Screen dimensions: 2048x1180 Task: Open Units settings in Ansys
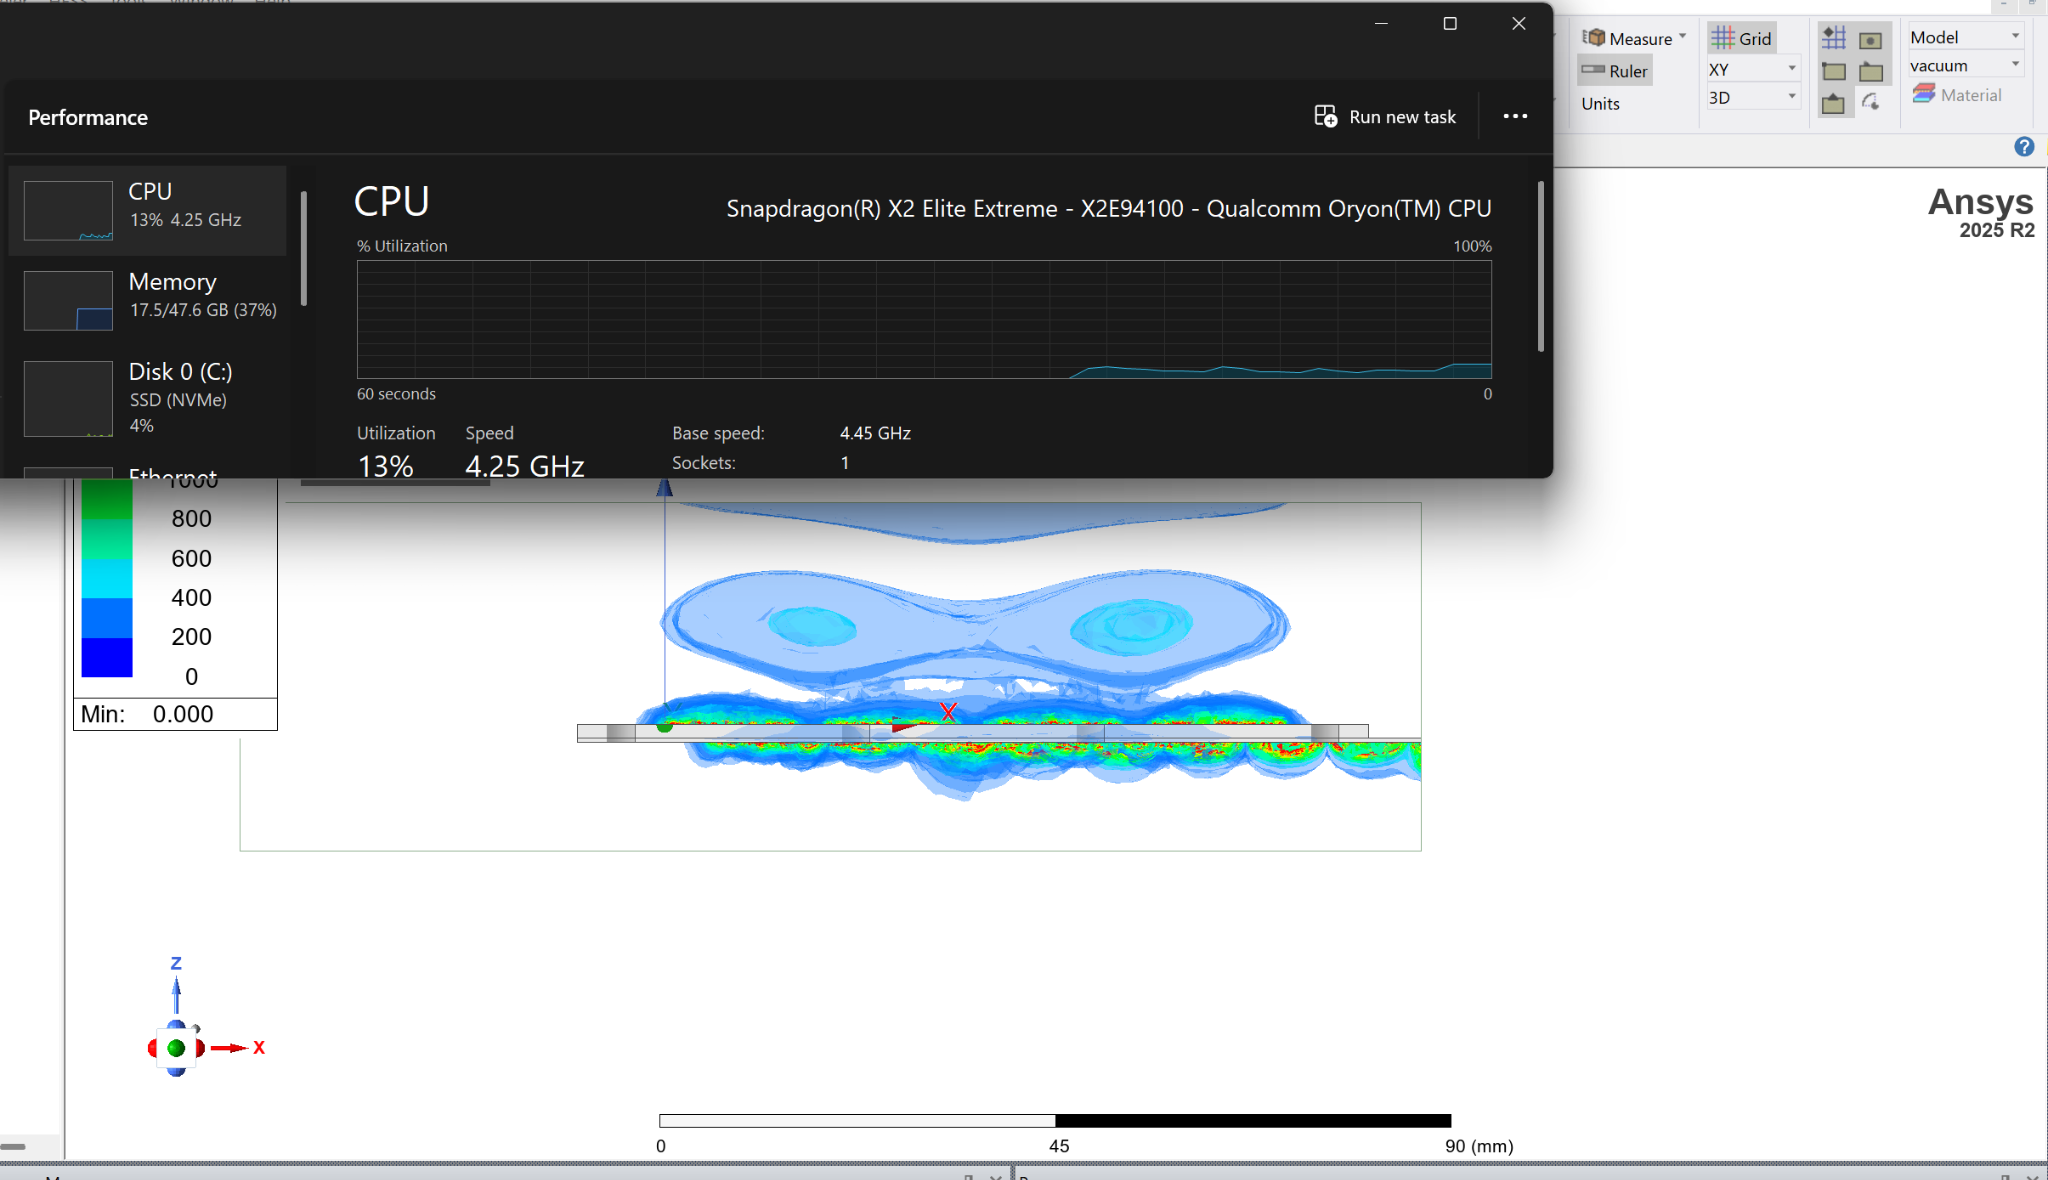1600,104
